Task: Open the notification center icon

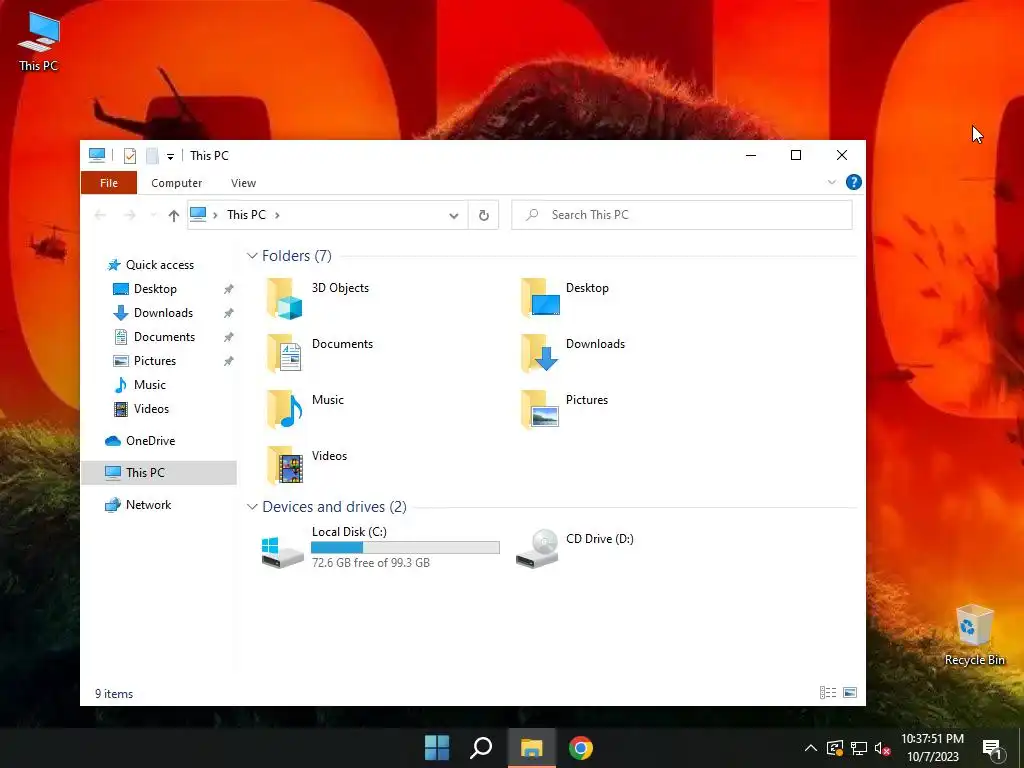Action: pos(992,748)
